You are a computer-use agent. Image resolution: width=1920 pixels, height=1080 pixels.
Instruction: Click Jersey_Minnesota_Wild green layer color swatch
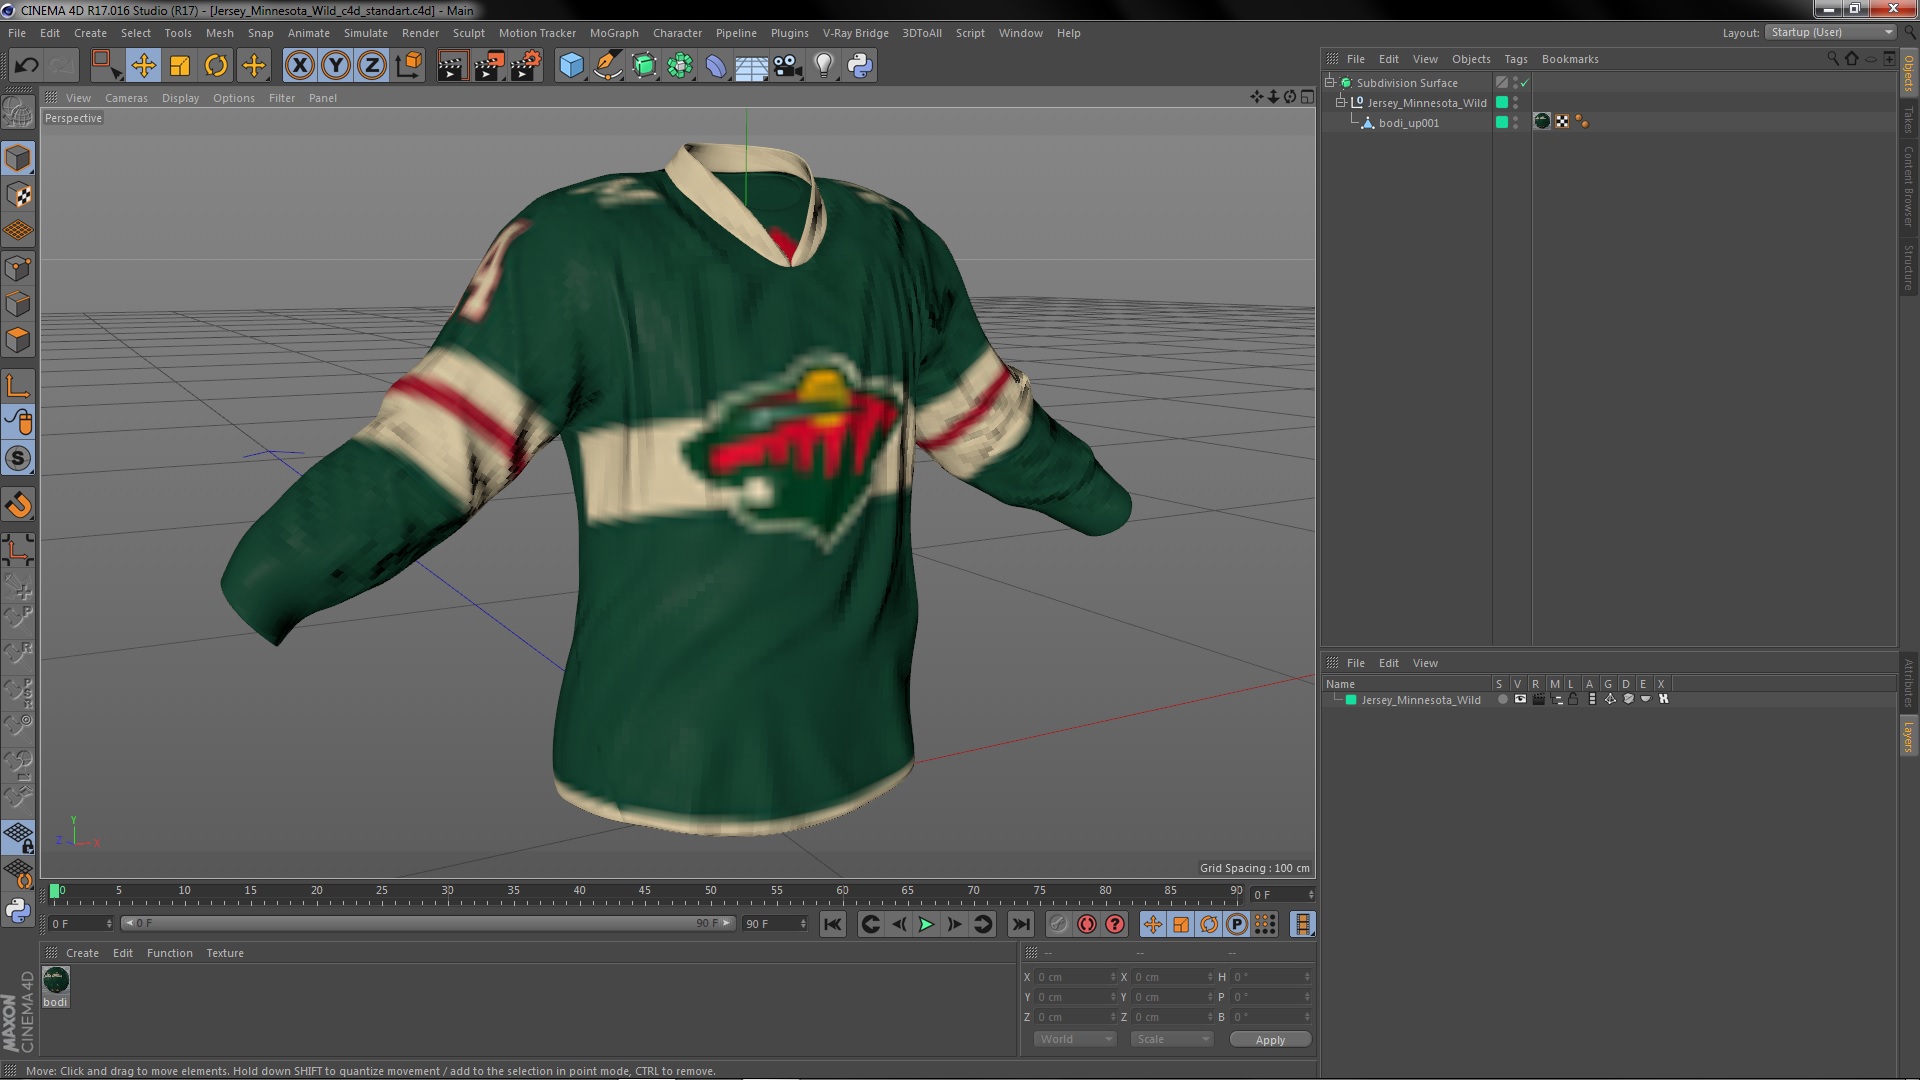click(1351, 700)
